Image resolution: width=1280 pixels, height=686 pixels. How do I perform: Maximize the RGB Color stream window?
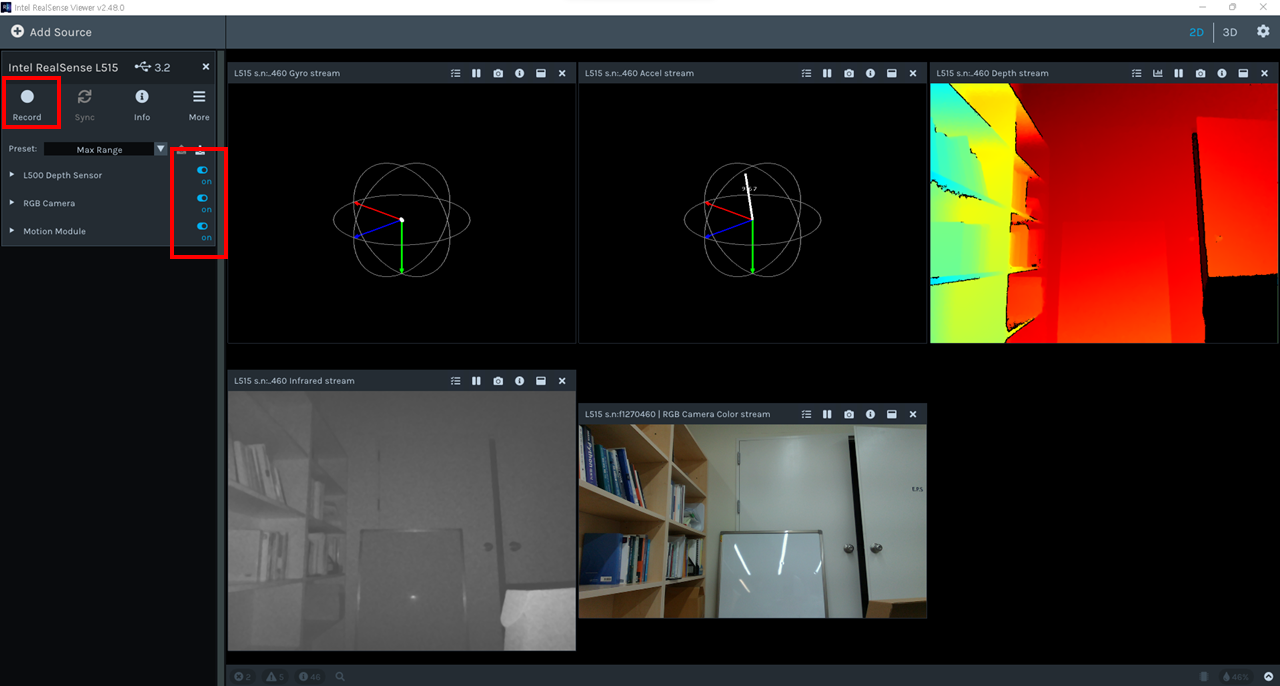point(892,414)
